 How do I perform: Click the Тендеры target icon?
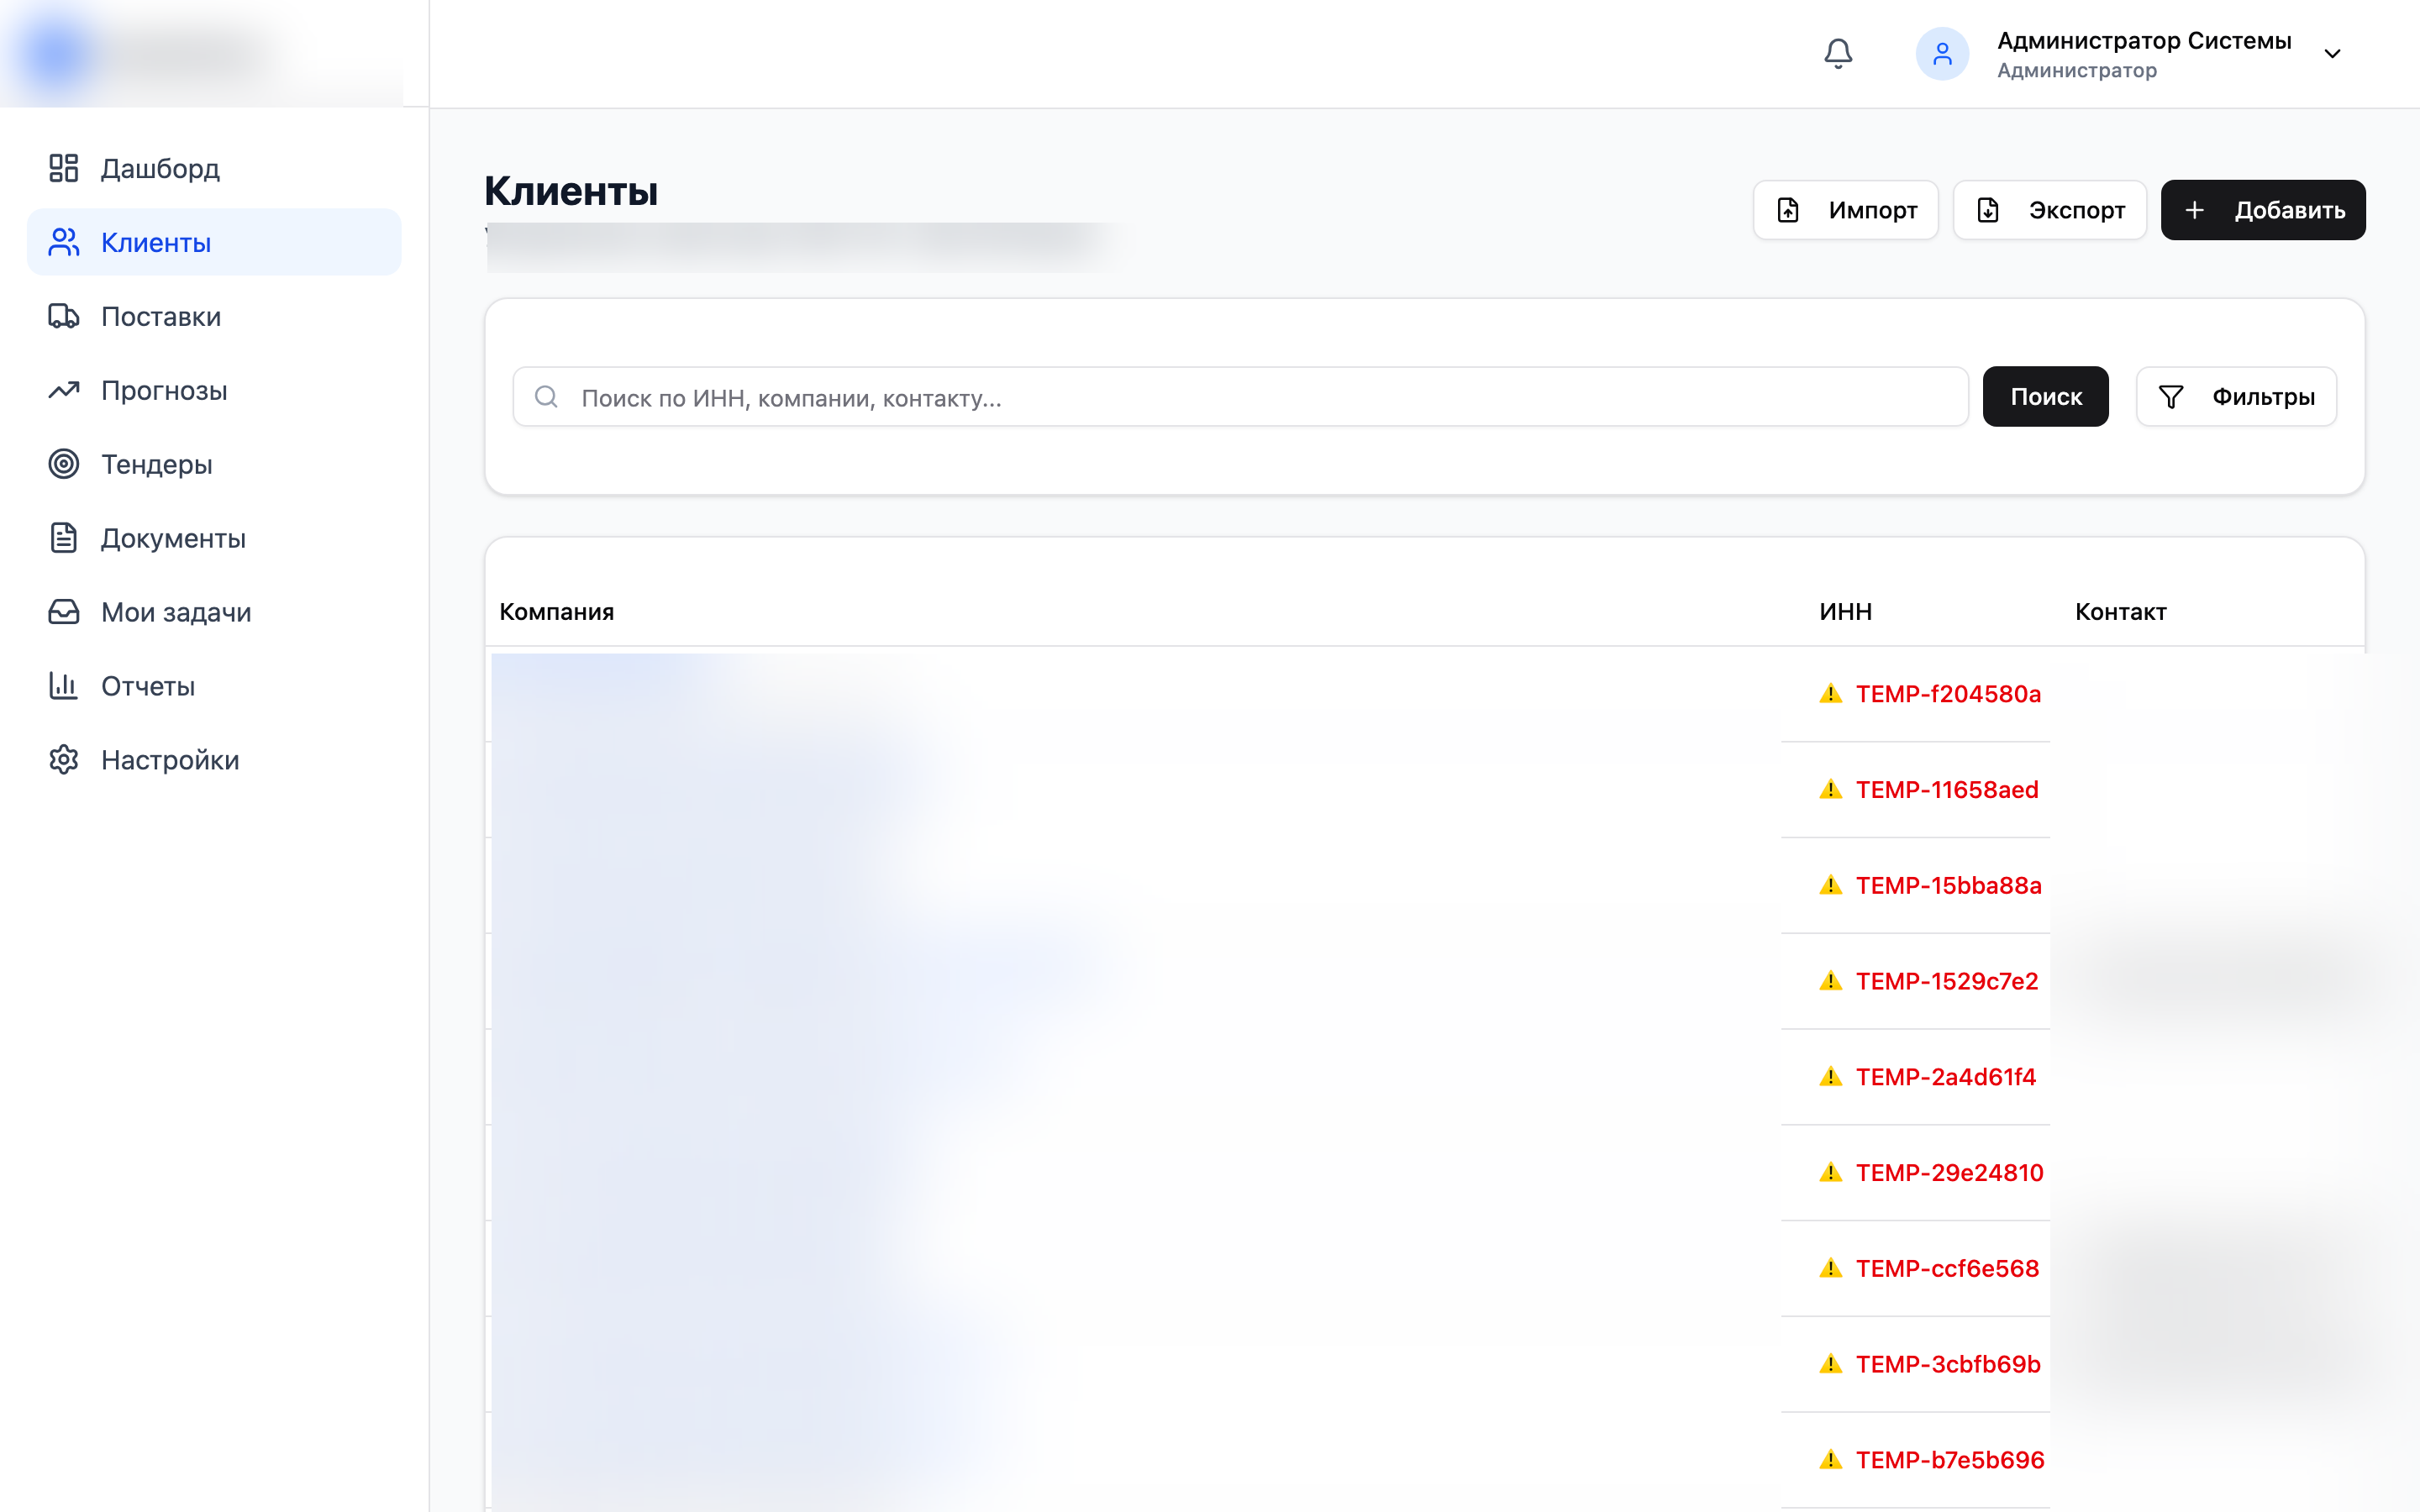click(x=64, y=464)
